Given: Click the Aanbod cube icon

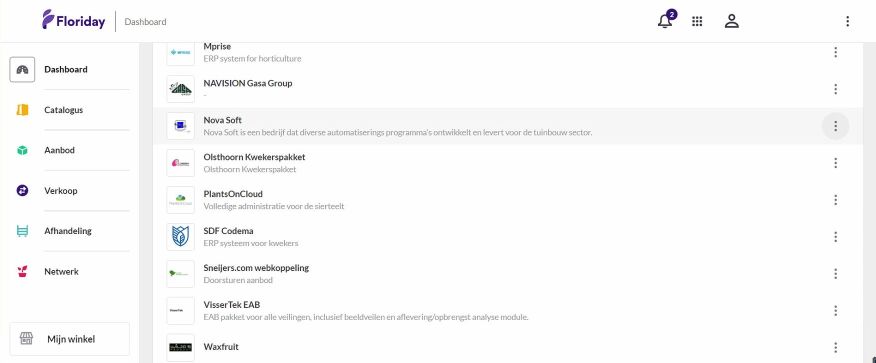Looking at the screenshot, I should [22, 150].
